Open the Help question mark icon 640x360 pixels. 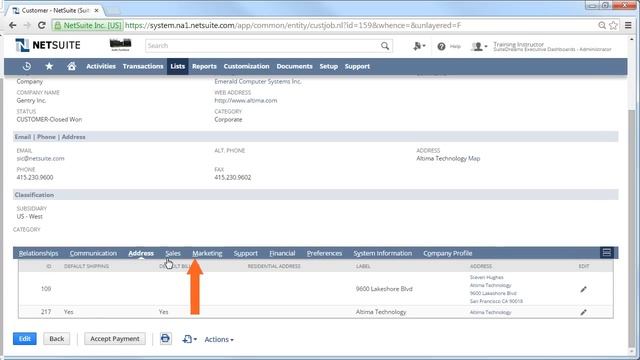pyautogui.click(x=441, y=47)
